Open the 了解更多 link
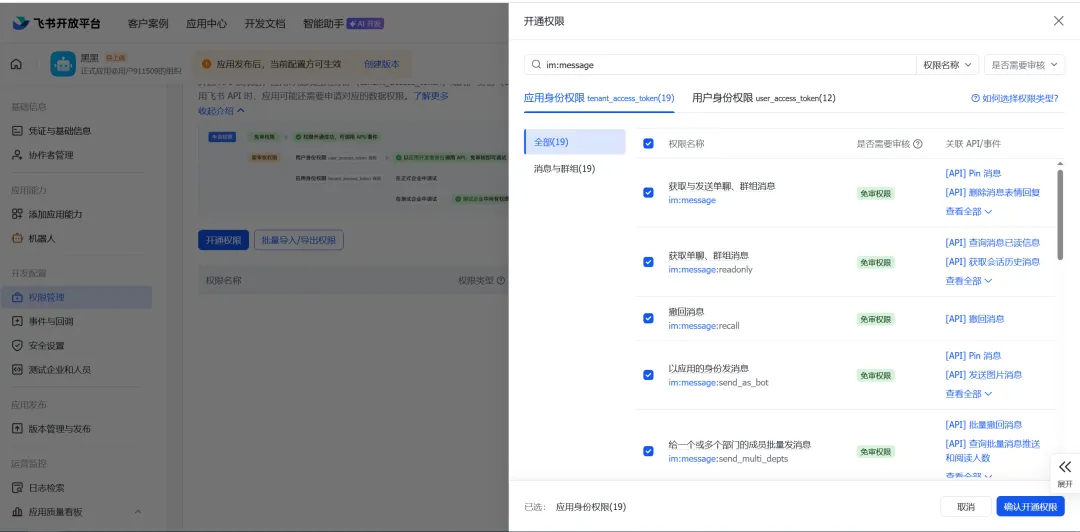This screenshot has height=532, width=1080. (x=430, y=96)
